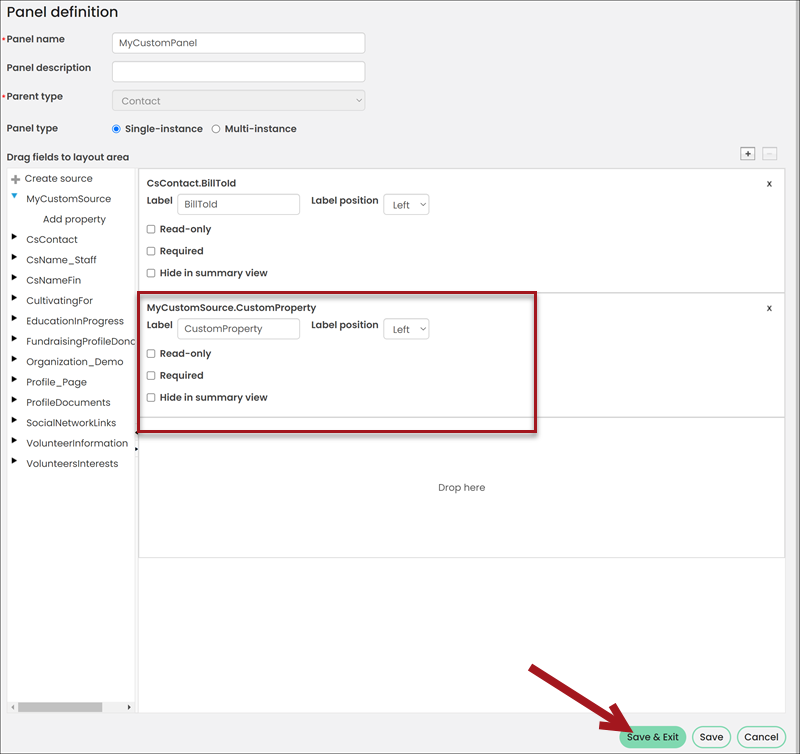This screenshot has height=754, width=800.
Task: Expand the VolunteerInformation source arrow
Action: (14, 440)
